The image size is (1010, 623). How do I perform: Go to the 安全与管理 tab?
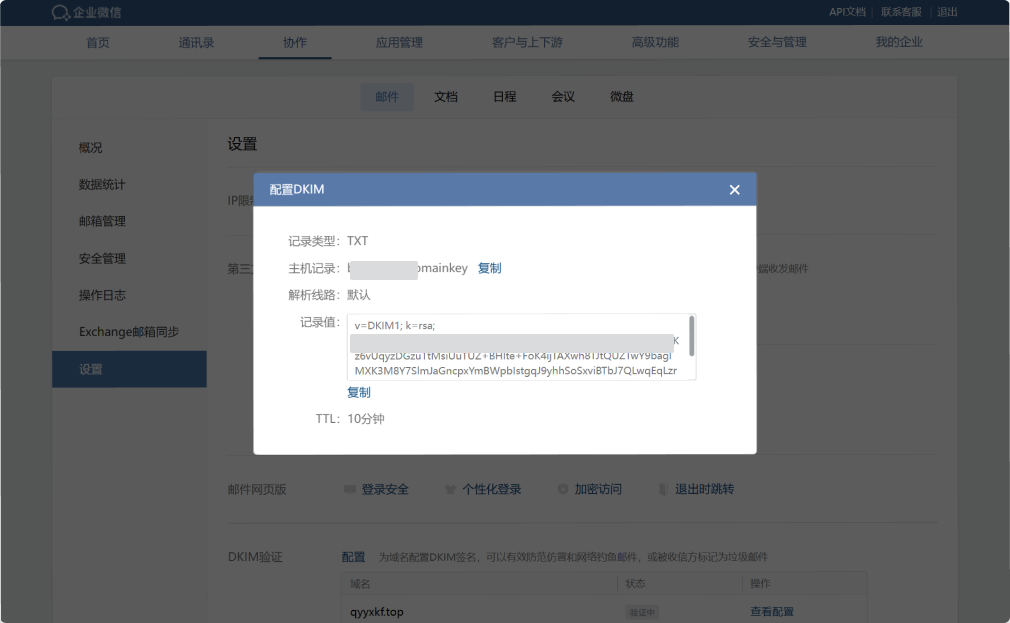777,43
